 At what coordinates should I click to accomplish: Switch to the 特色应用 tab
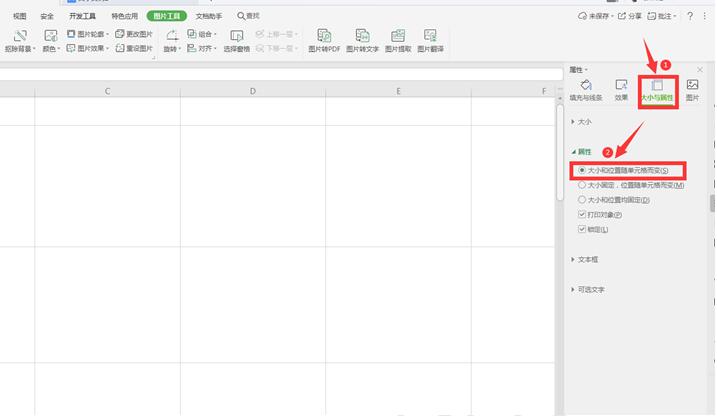[124, 16]
